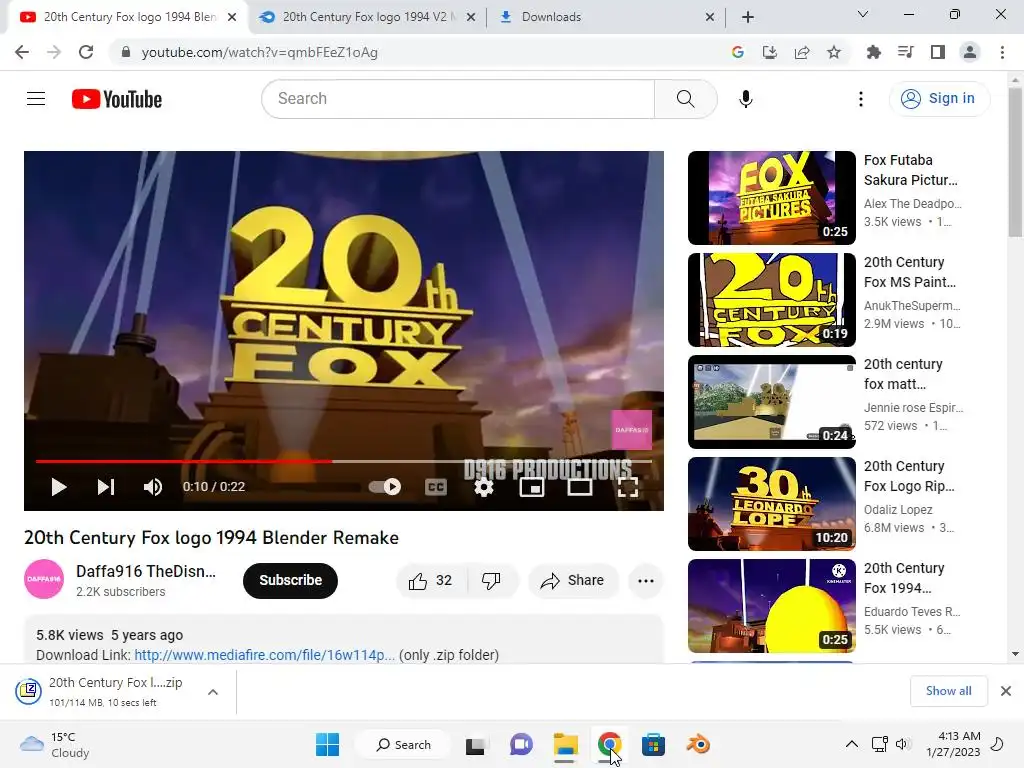The width and height of the screenshot is (1024, 768).
Task: Show hidden system tray icons
Action: point(852,744)
